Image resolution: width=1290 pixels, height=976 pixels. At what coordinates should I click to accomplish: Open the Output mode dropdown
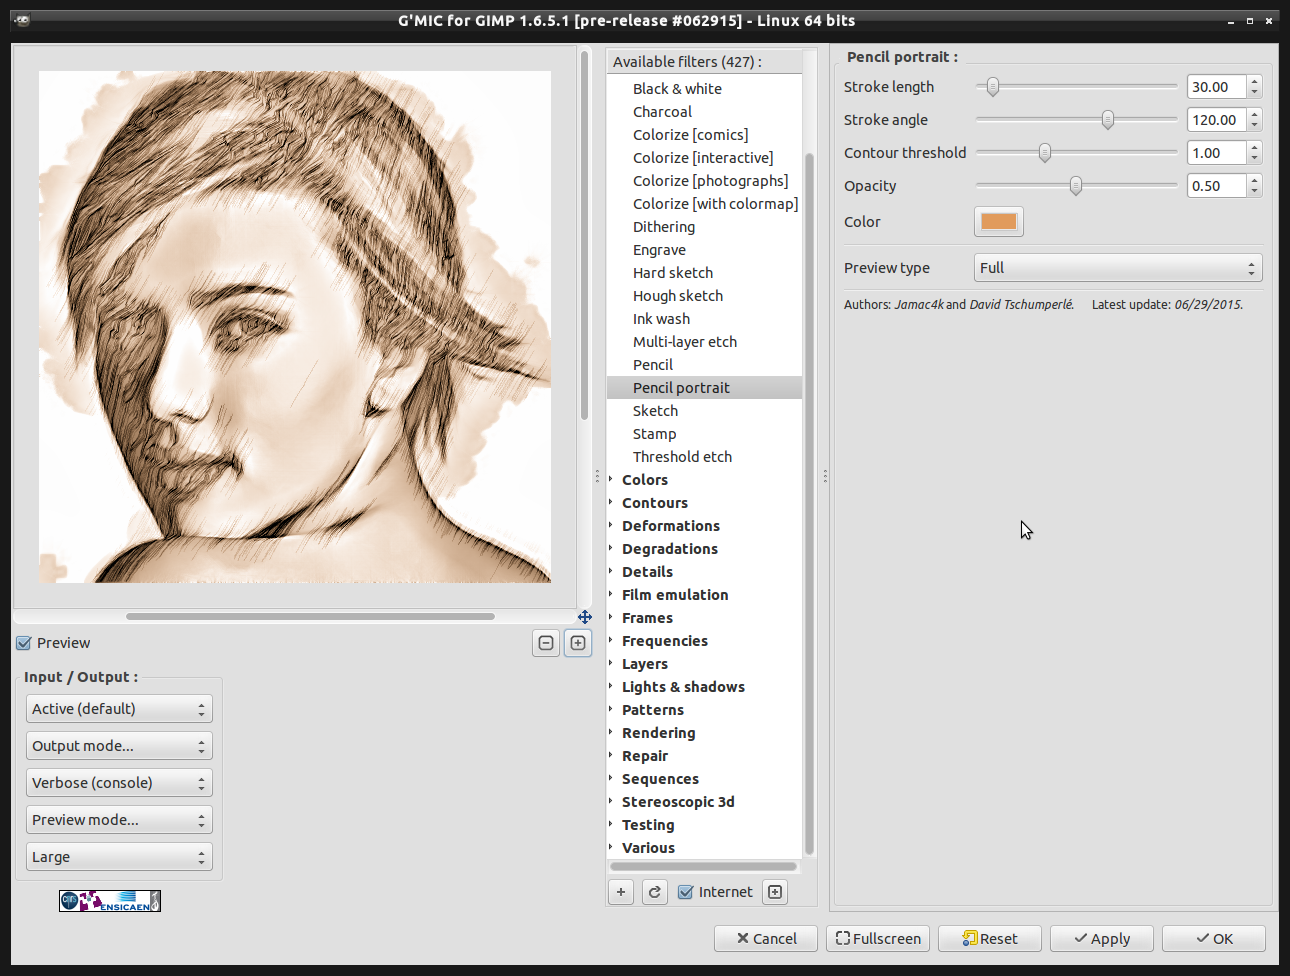[119, 746]
